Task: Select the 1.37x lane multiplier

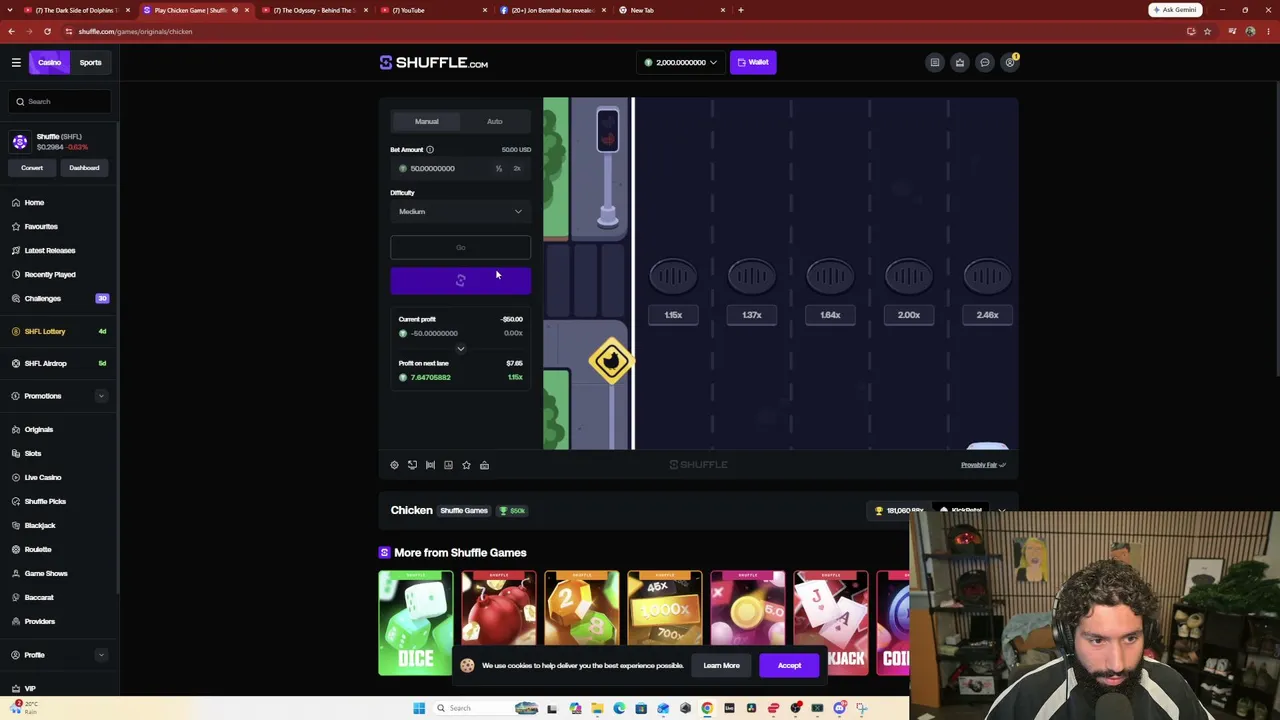Action: pyautogui.click(x=752, y=315)
